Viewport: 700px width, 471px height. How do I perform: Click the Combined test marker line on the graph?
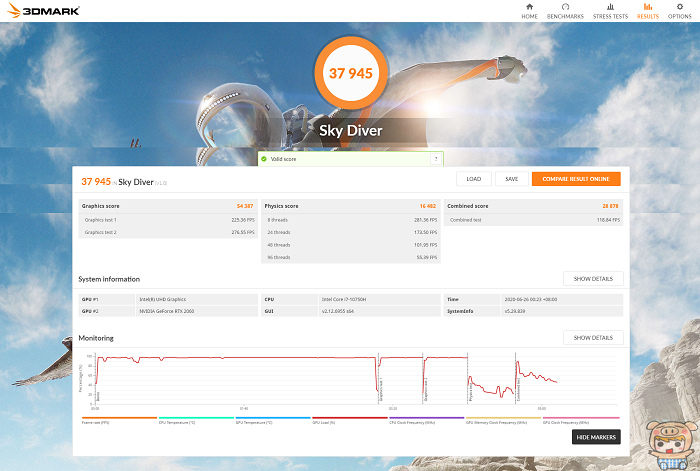(x=516, y=378)
